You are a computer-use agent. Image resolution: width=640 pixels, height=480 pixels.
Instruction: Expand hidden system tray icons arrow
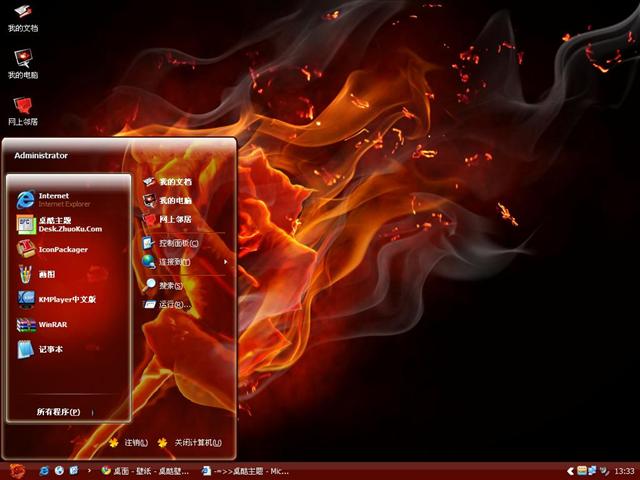(571, 471)
